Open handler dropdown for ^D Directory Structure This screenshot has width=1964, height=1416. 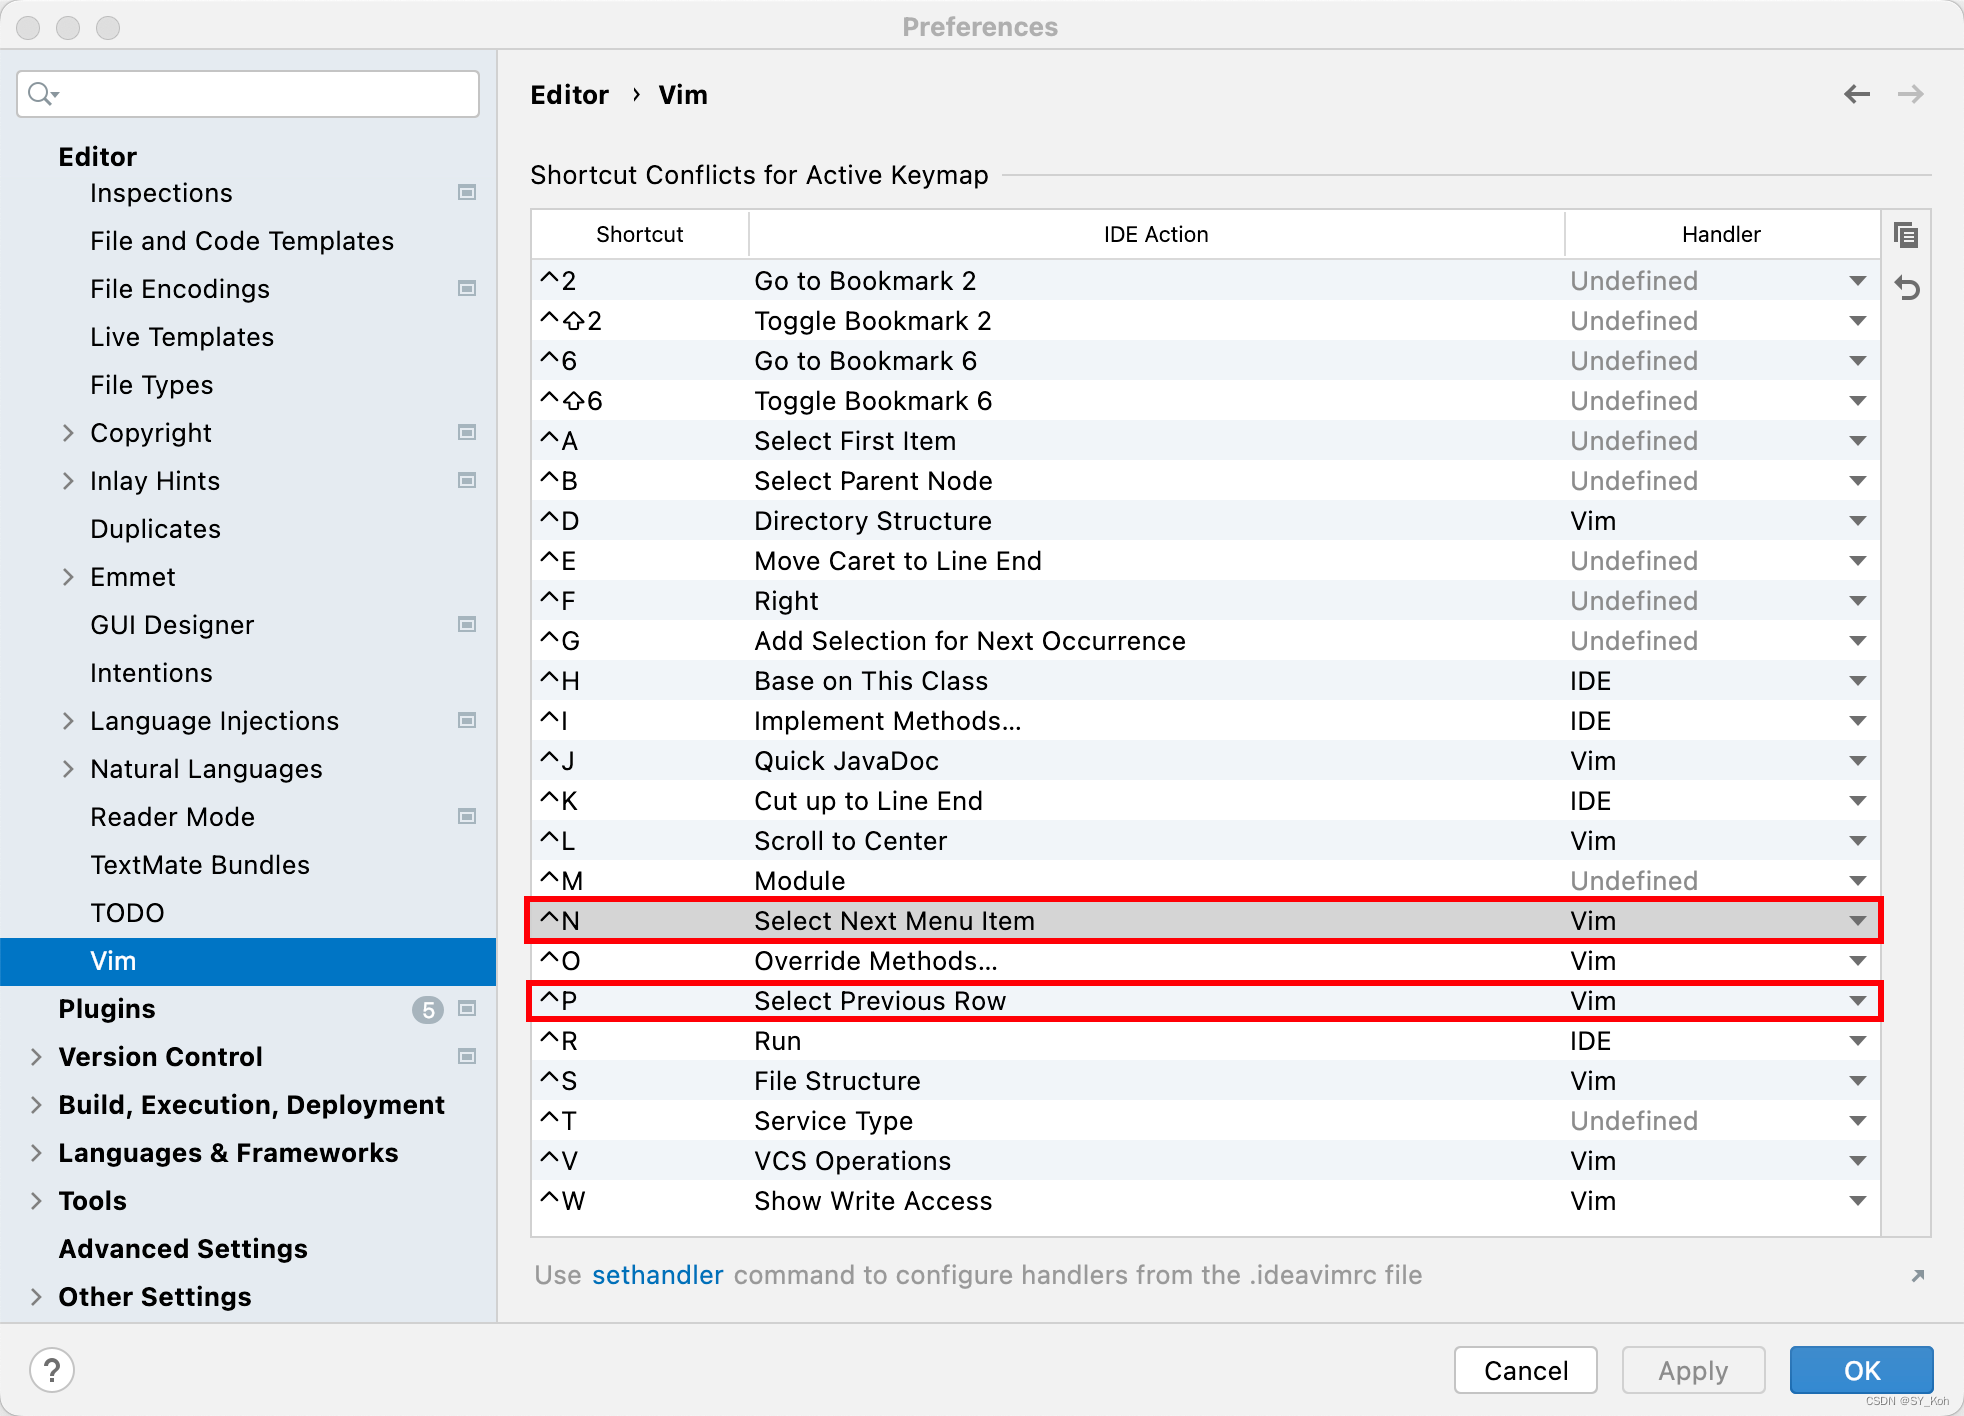1857,521
